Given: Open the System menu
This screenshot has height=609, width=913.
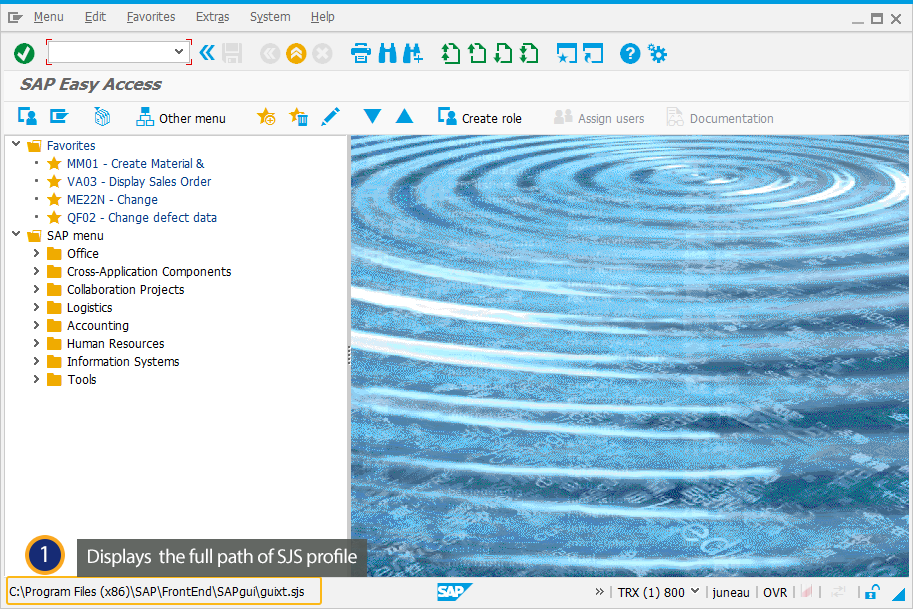Looking at the screenshot, I should 270,17.
